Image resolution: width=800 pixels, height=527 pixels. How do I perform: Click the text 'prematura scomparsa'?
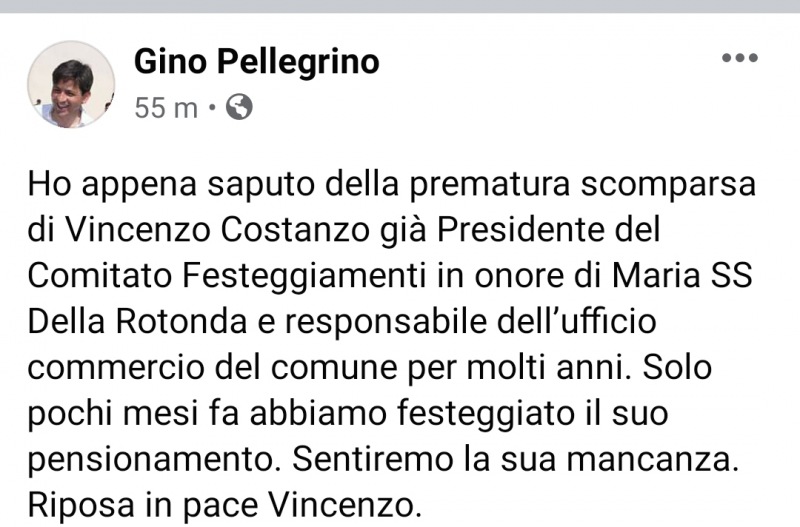599,187
